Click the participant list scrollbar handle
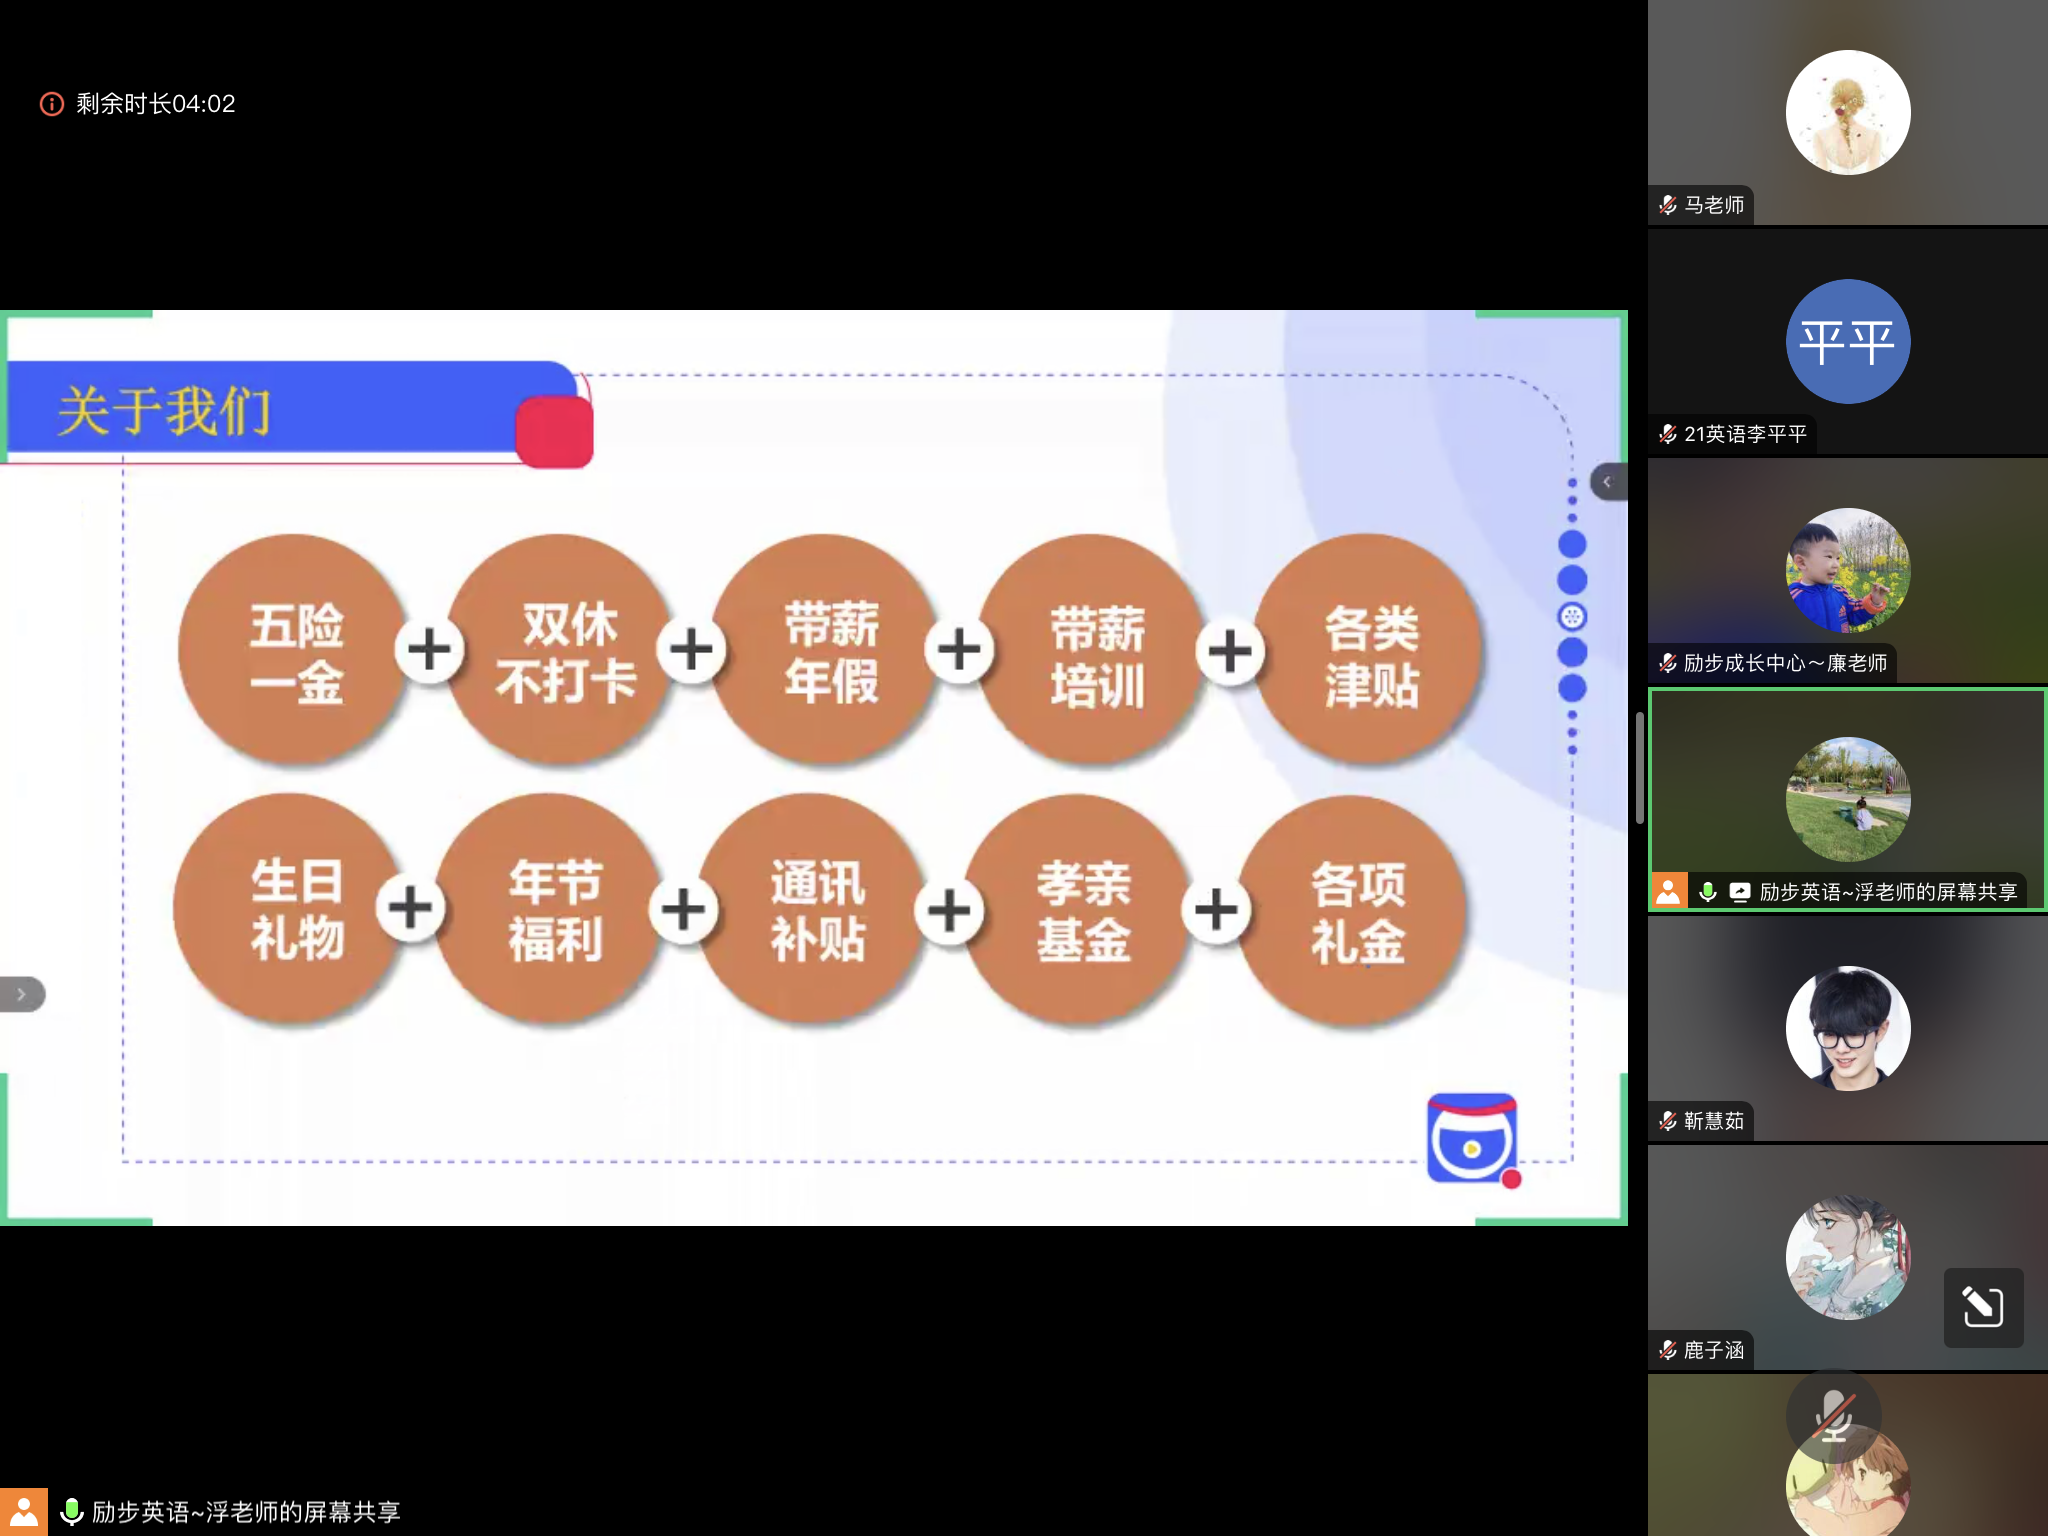The width and height of the screenshot is (2048, 1536). coord(1640,768)
